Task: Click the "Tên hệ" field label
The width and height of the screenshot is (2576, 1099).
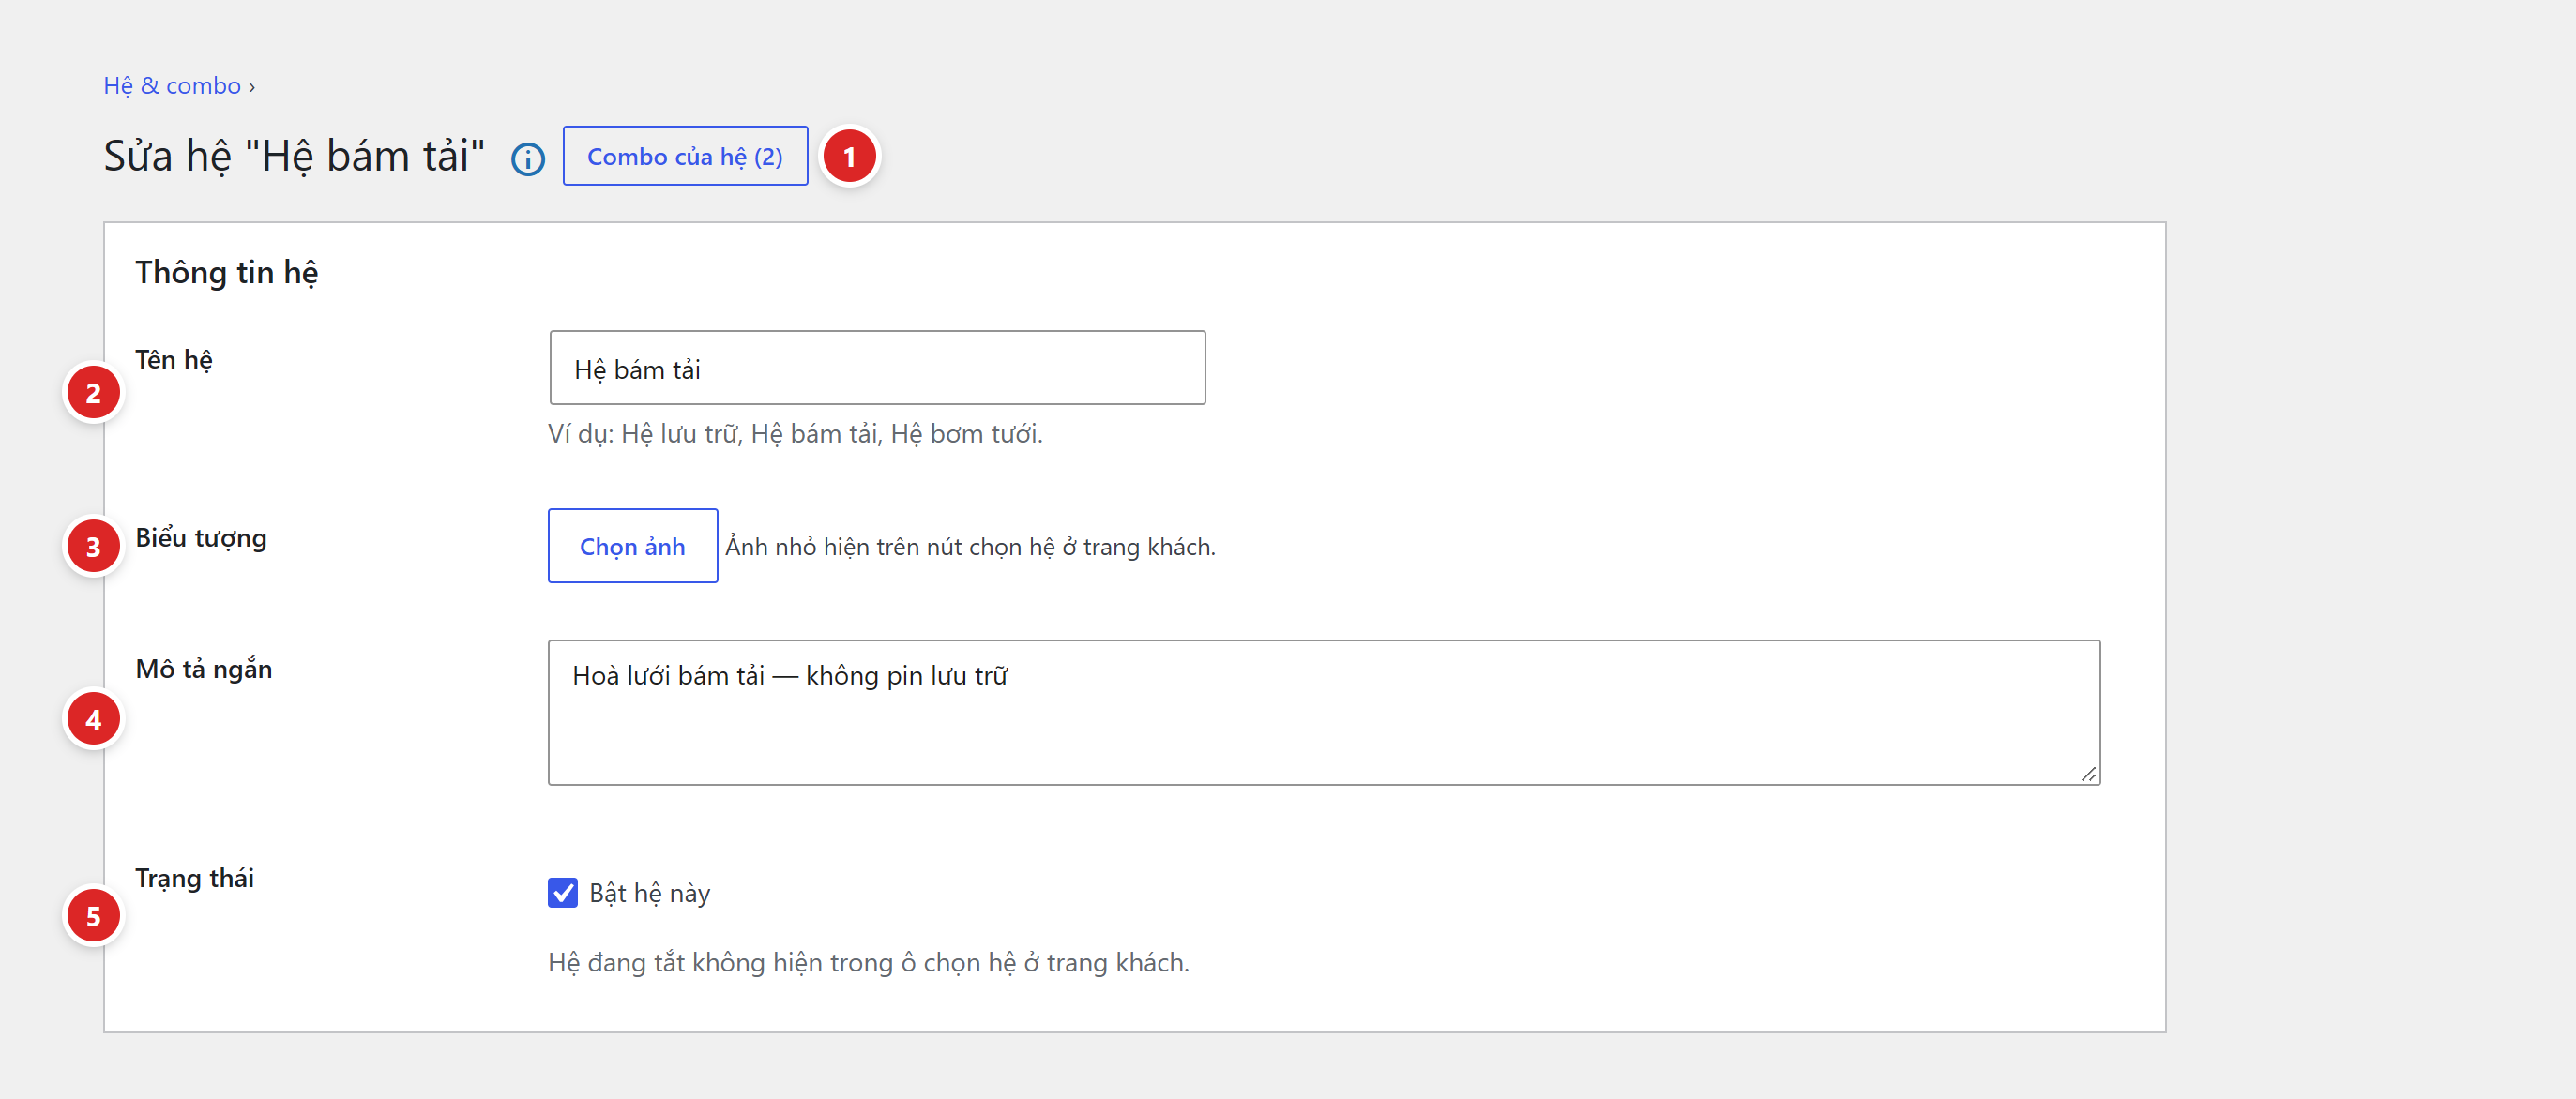Action: pos(174,360)
